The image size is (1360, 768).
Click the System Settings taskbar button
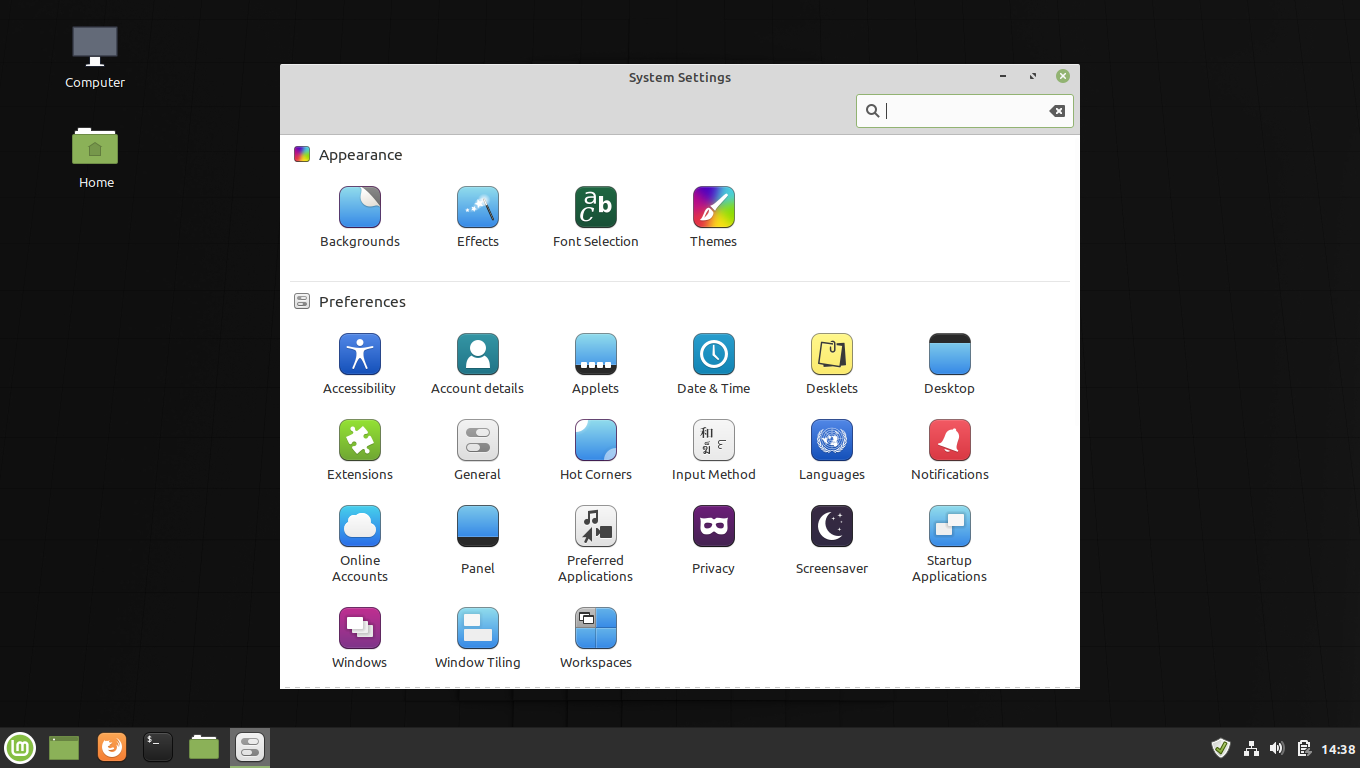(250, 747)
